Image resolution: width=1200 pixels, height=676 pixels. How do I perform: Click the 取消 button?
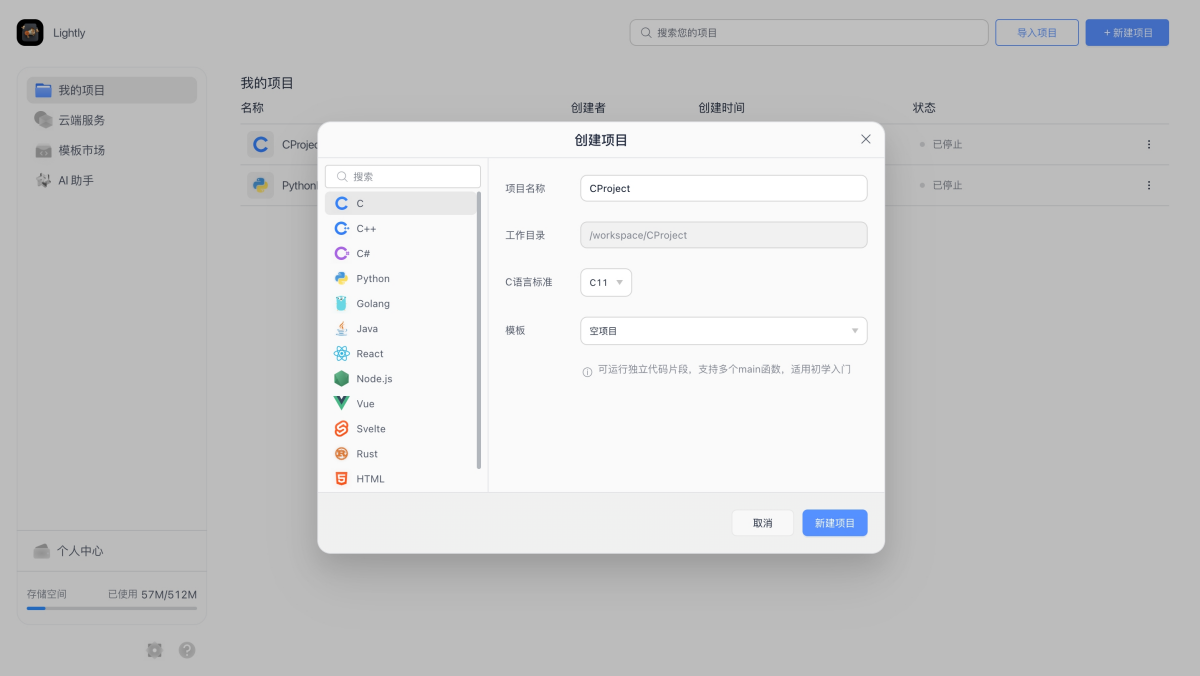763,523
